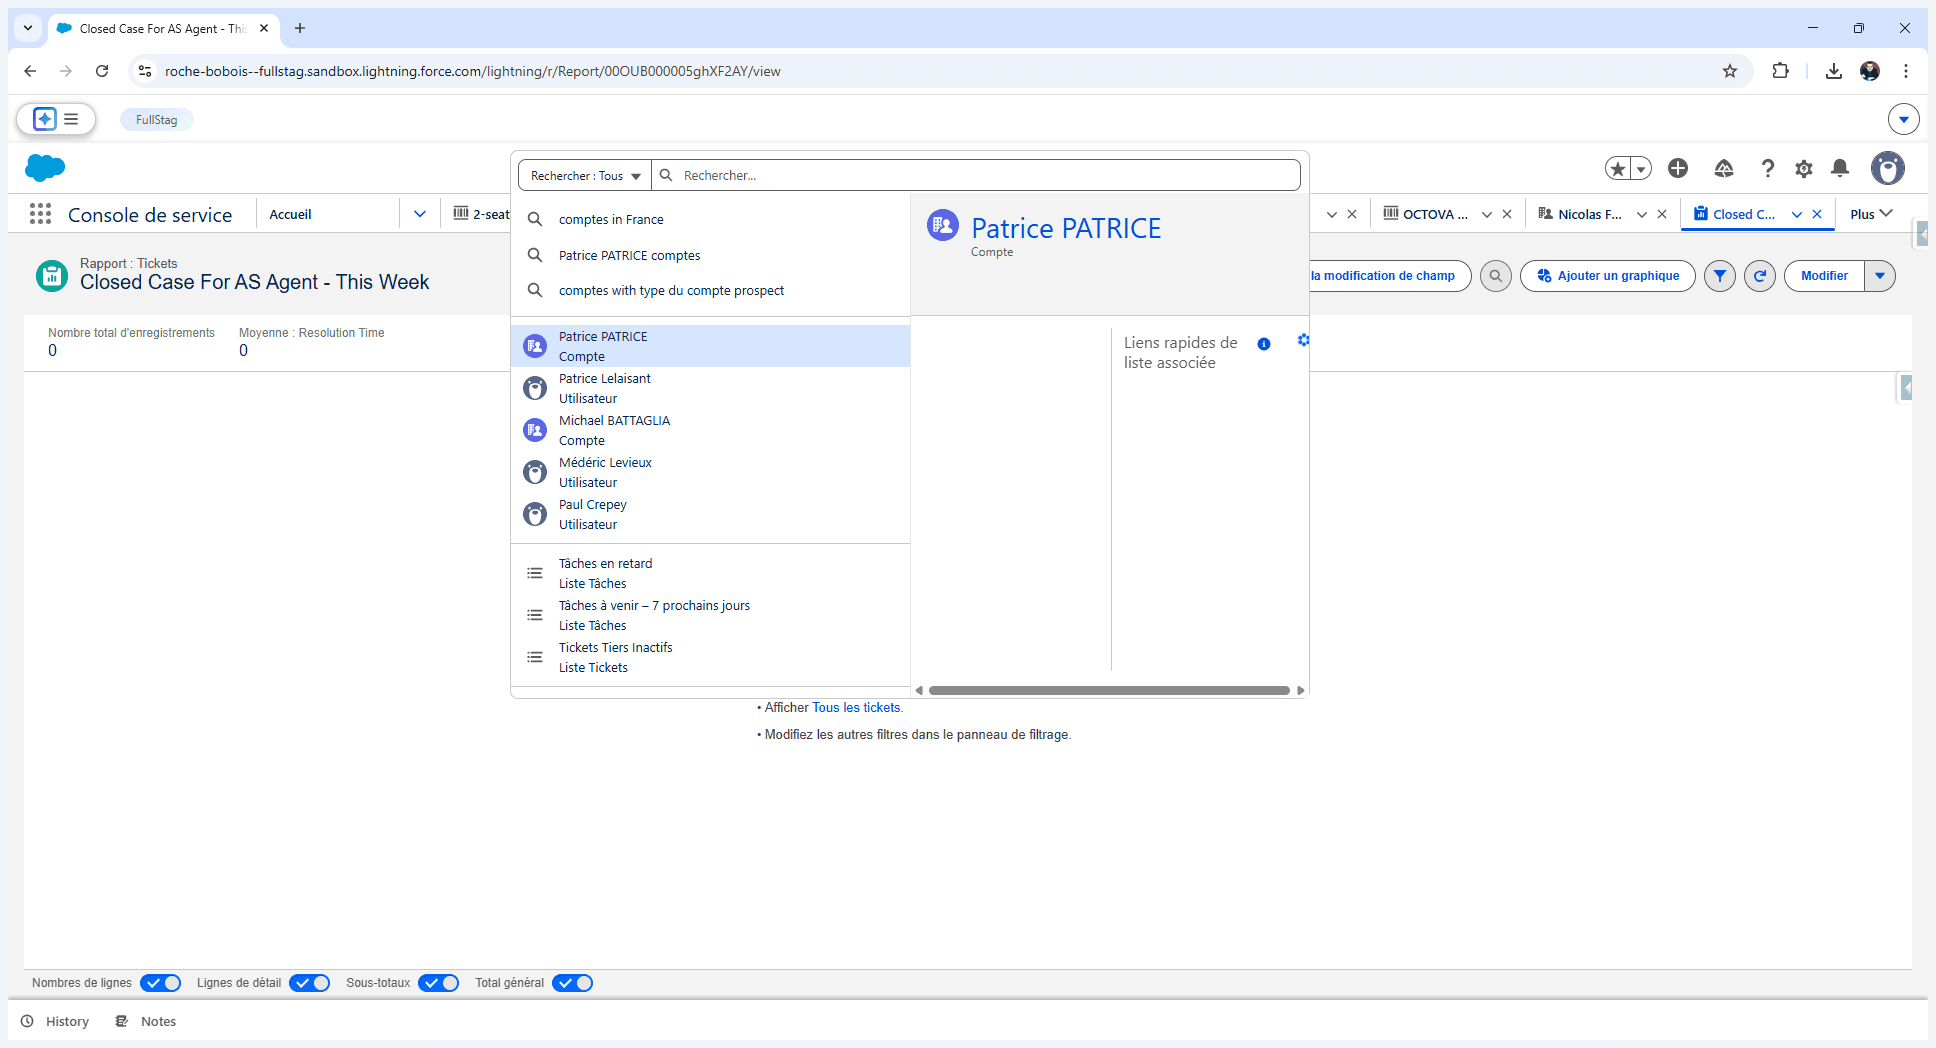Image resolution: width=1936 pixels, height=1048 pixels.
Task: Expand the Modifier button dropdown arrow
Action: point(1880,276)
